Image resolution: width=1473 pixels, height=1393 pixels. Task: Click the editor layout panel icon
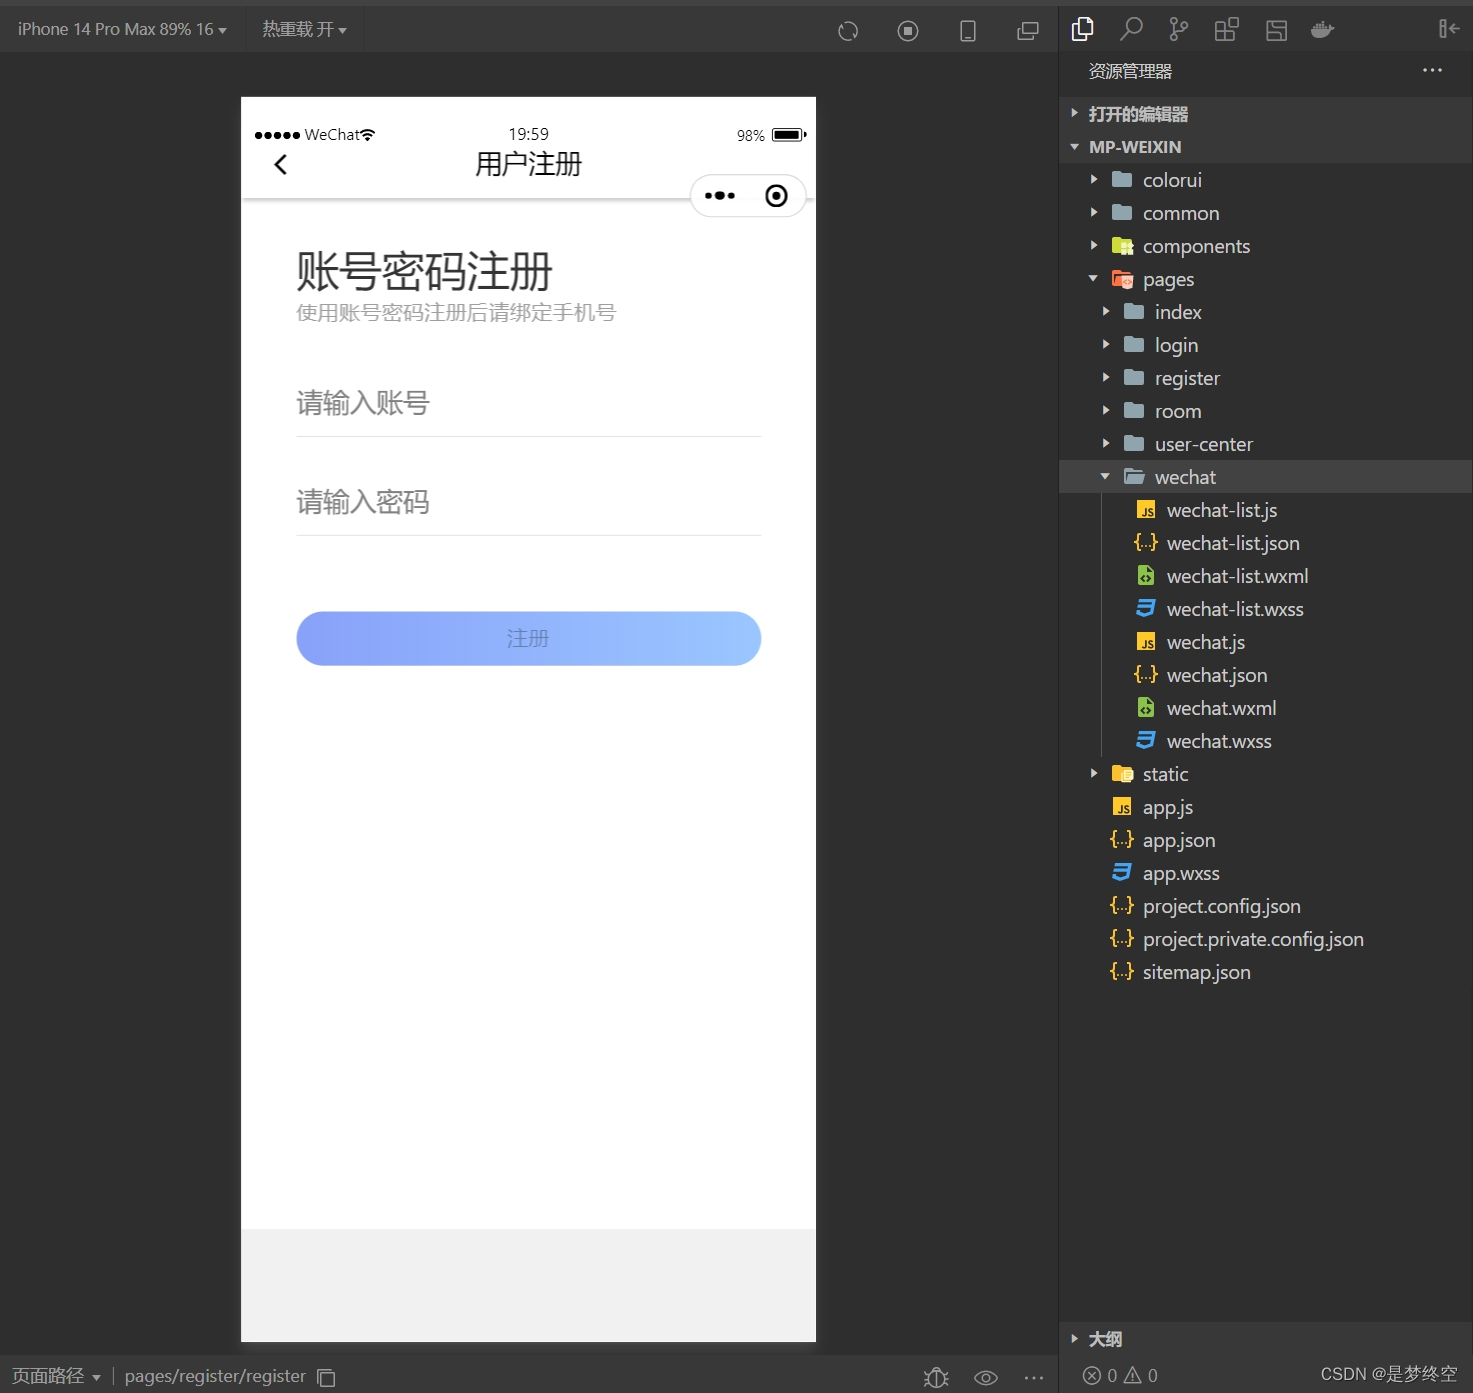point(1276,30)
